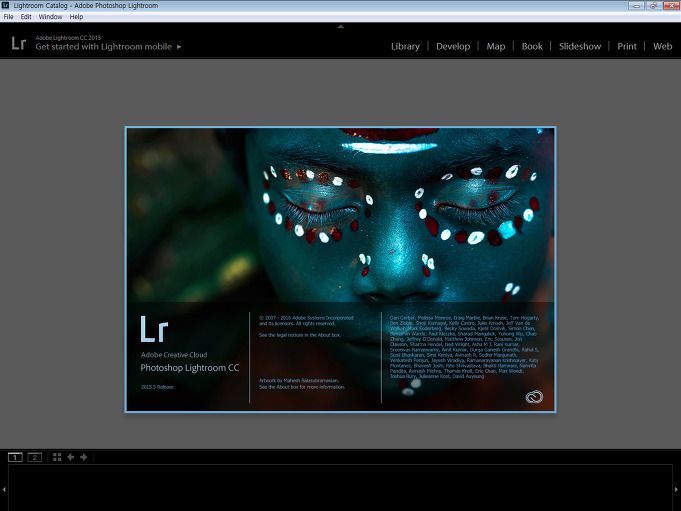681x511 pixels.
Task: Restore down the Lightroom window
Action: (653, 6)
